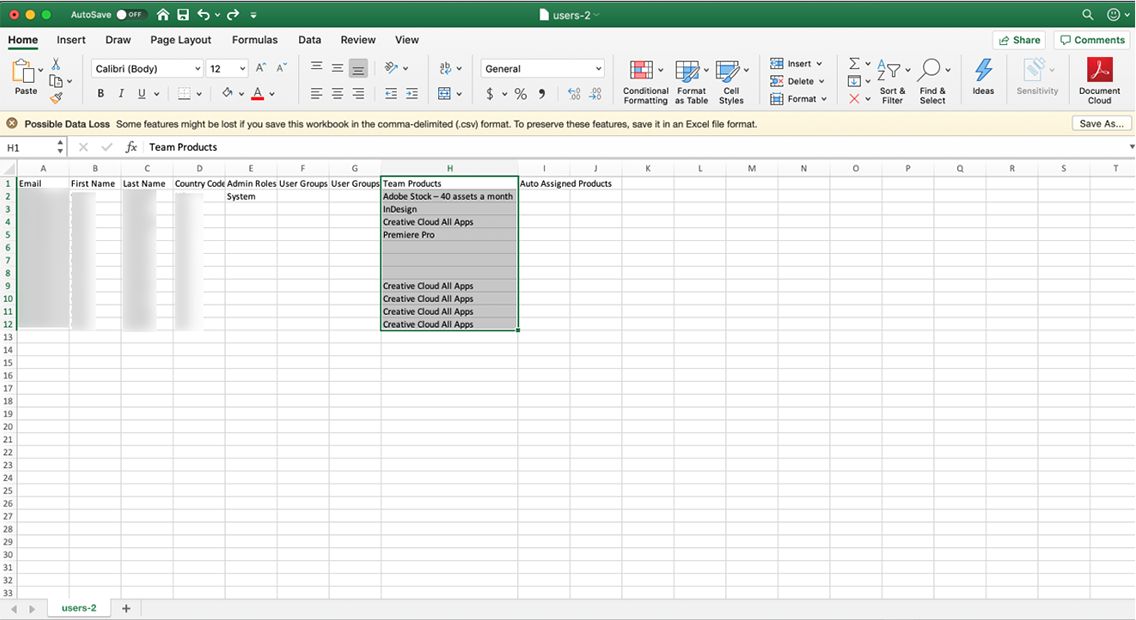This screenshot has height=620, width=1136.
Task: Click Decrease Indent icon
Action: pos(391,93)
